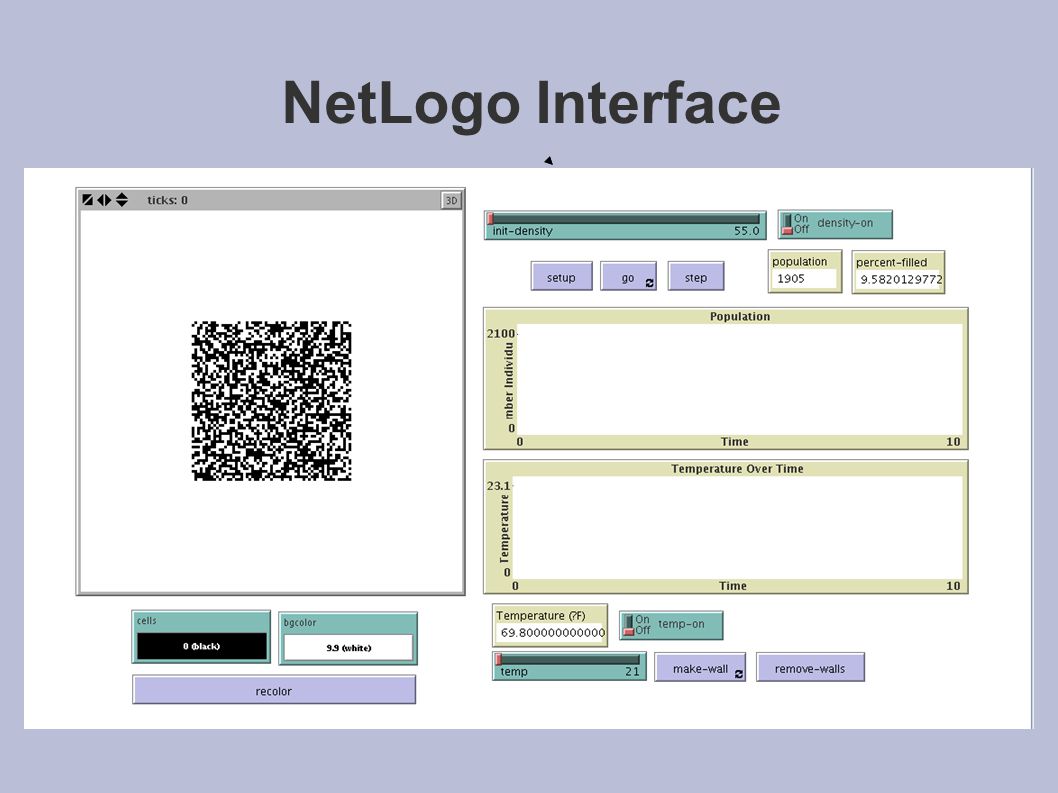
Task: Click the 23.1 y-axis maximum on temperature plot
Action: pos(499,485)
